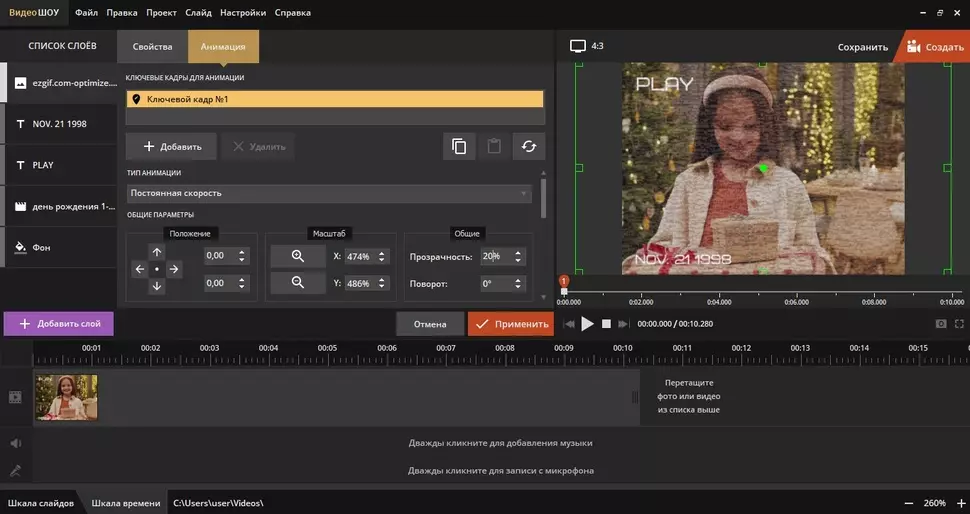This screenshot has width=970, height=514.
Task: Open the fullscreen preview icon
Action: [959, 323]
